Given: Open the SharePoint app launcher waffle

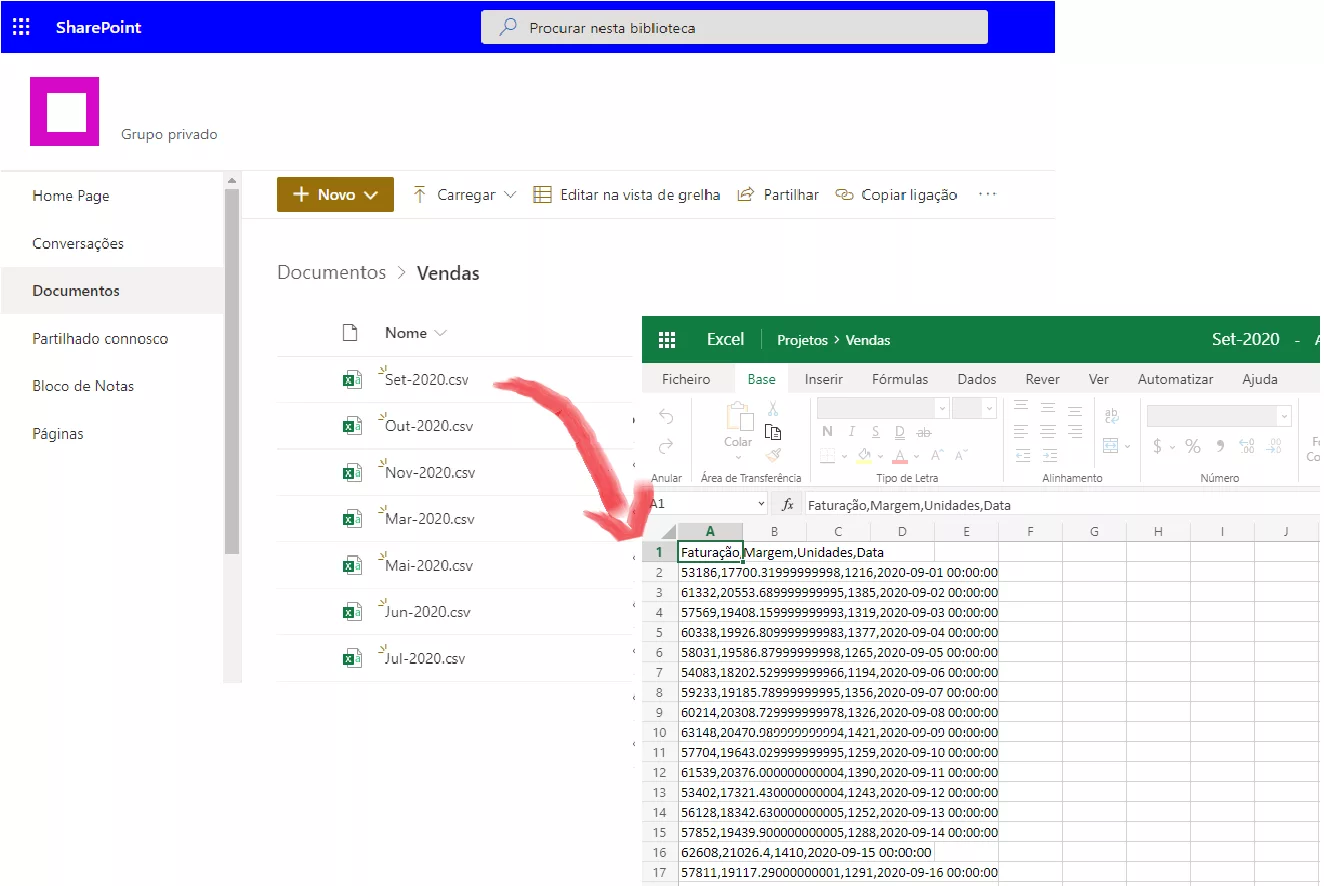Looking at the screenshot, I should coord(21,27).
